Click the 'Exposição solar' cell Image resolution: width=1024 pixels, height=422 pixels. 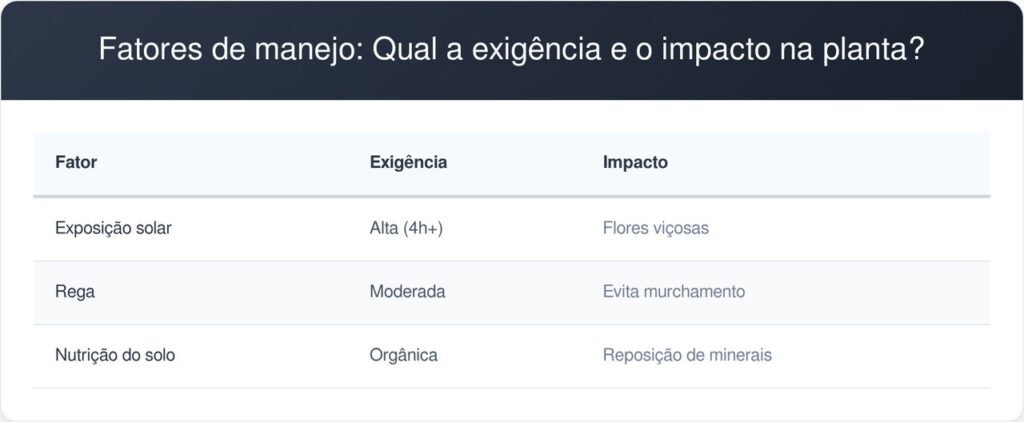click(113, 228)
